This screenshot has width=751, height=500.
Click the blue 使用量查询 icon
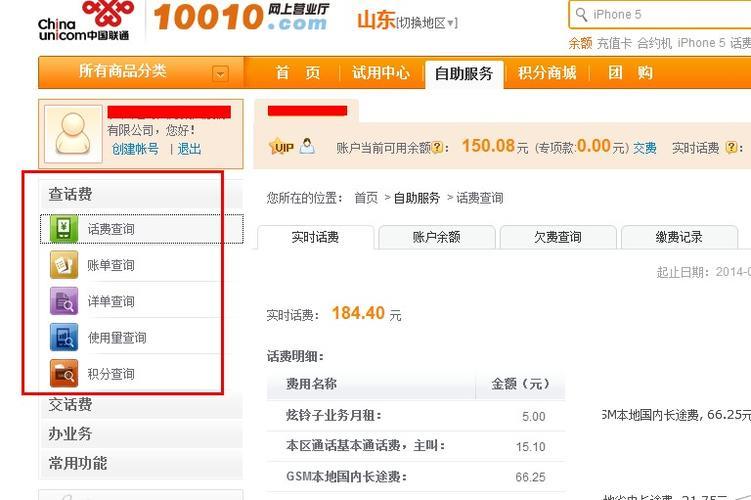pos(64,337)
